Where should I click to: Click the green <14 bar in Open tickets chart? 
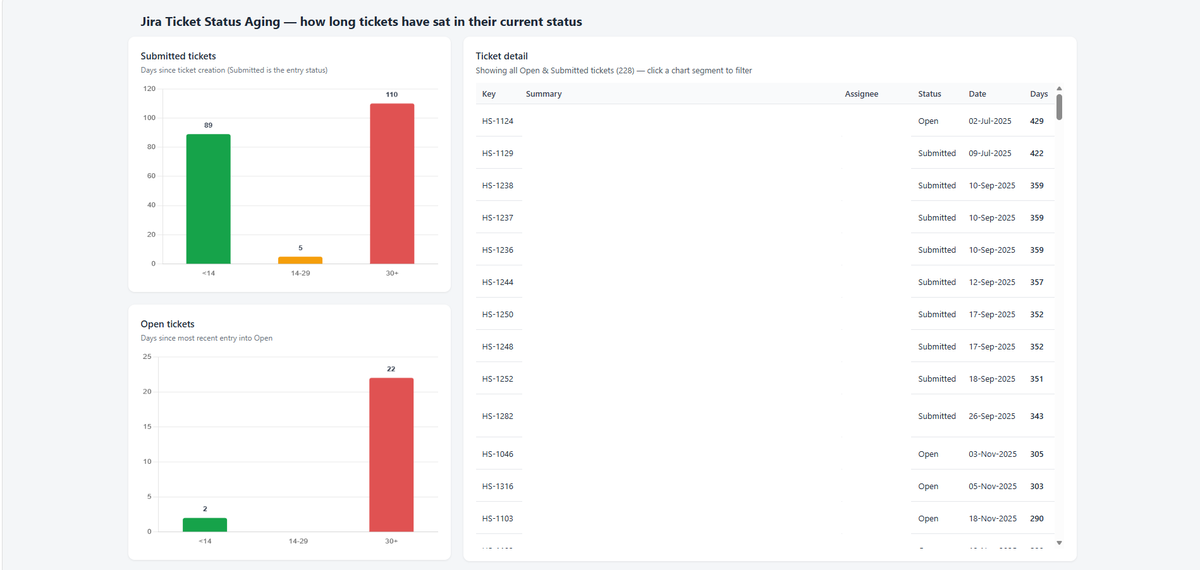click(205, 524)
